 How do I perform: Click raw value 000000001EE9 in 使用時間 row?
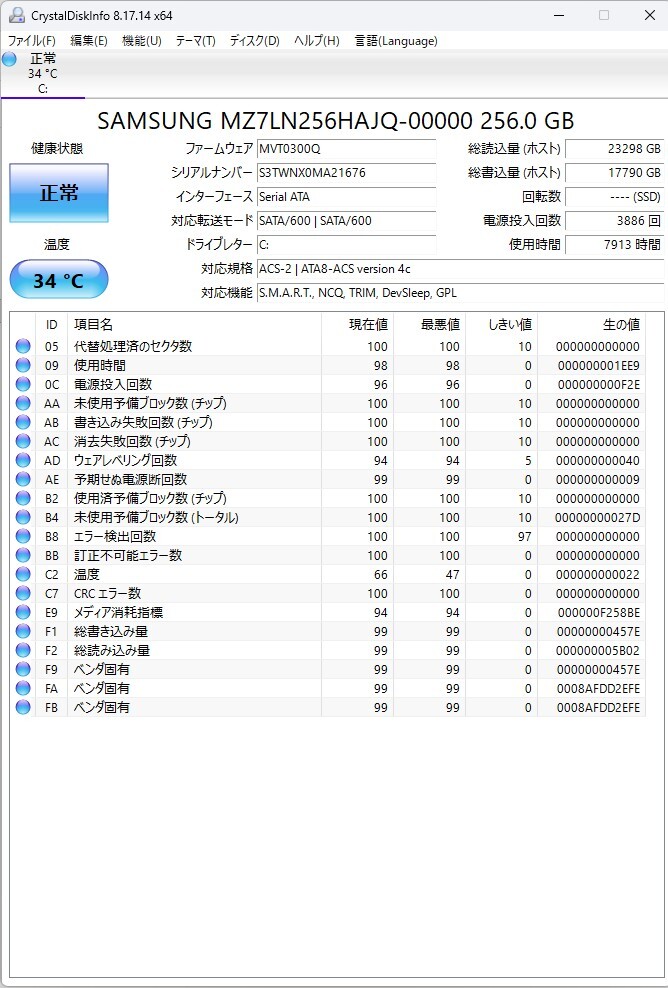(x=598, y=365)
